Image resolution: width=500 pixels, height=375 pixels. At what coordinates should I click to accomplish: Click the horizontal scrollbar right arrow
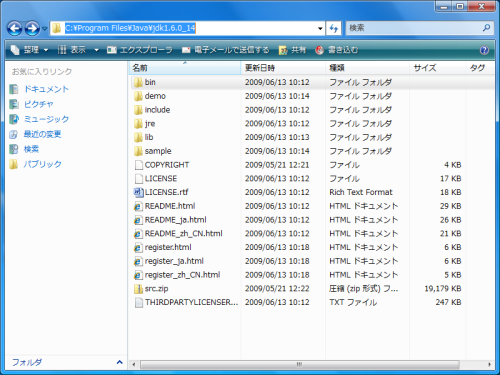coord(489,364)
